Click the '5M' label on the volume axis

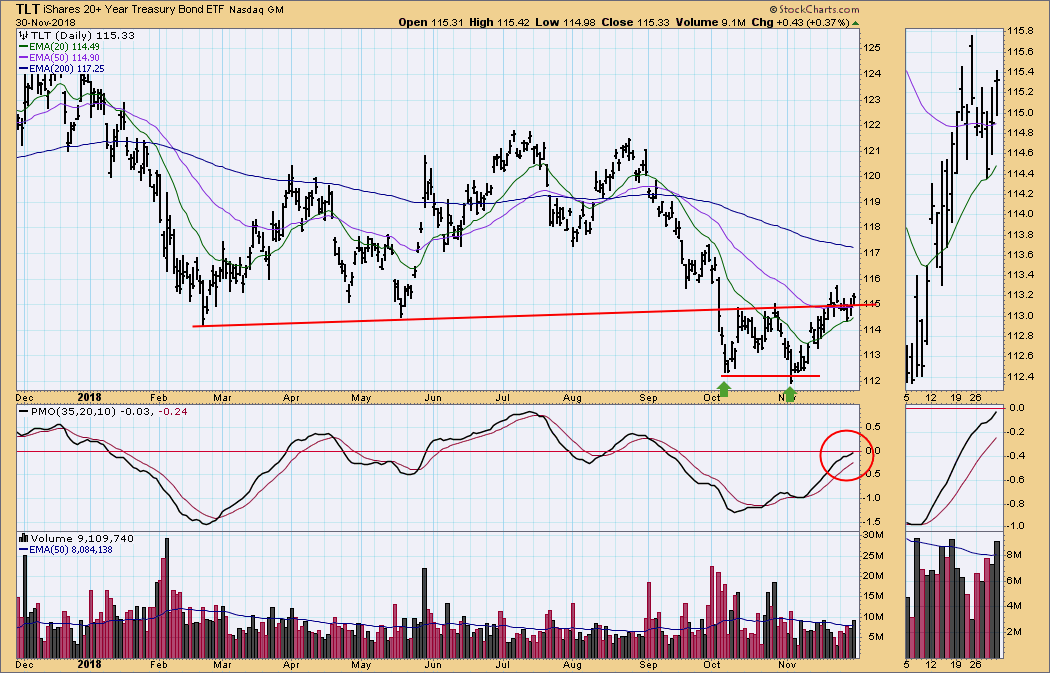[x=875, y=637]
